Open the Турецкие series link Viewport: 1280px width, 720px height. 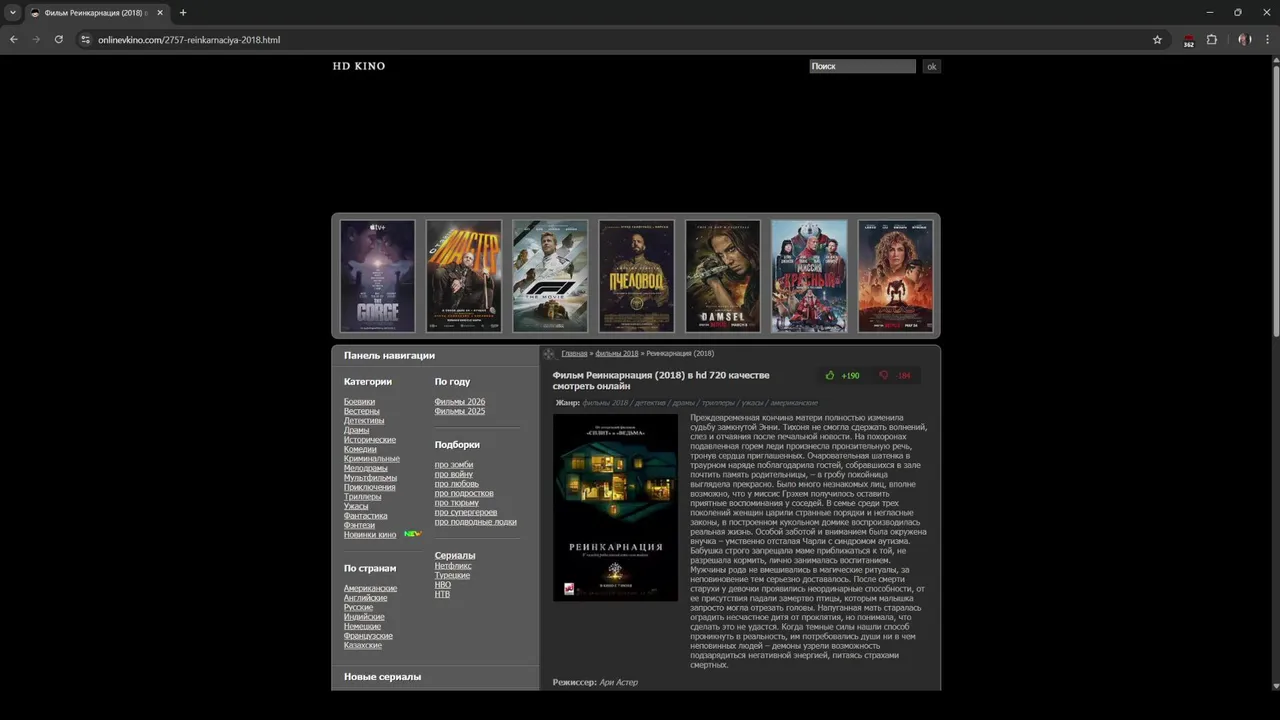tap(452, 576)
